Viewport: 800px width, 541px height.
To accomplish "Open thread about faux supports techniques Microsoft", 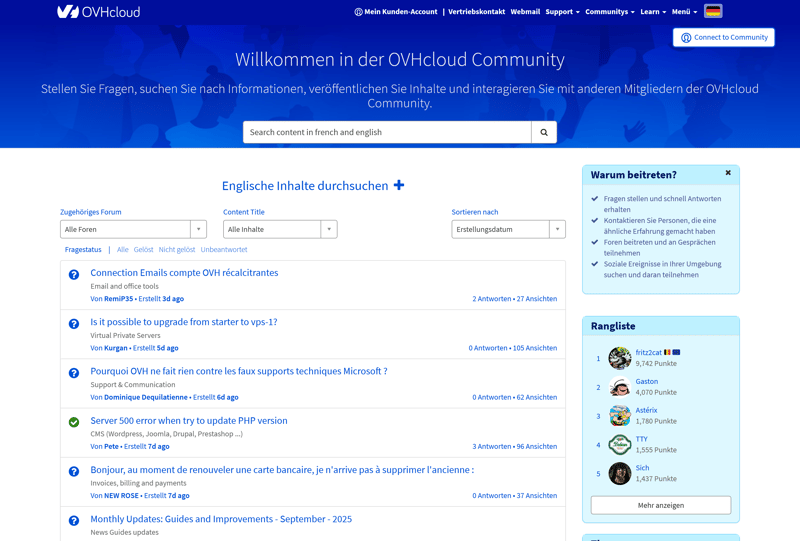I will click(x=239, y=371).
